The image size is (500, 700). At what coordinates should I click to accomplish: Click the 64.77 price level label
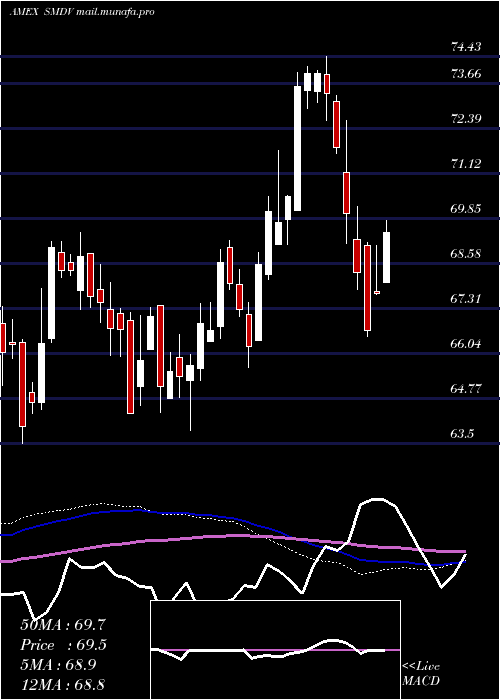coord(466,389)
